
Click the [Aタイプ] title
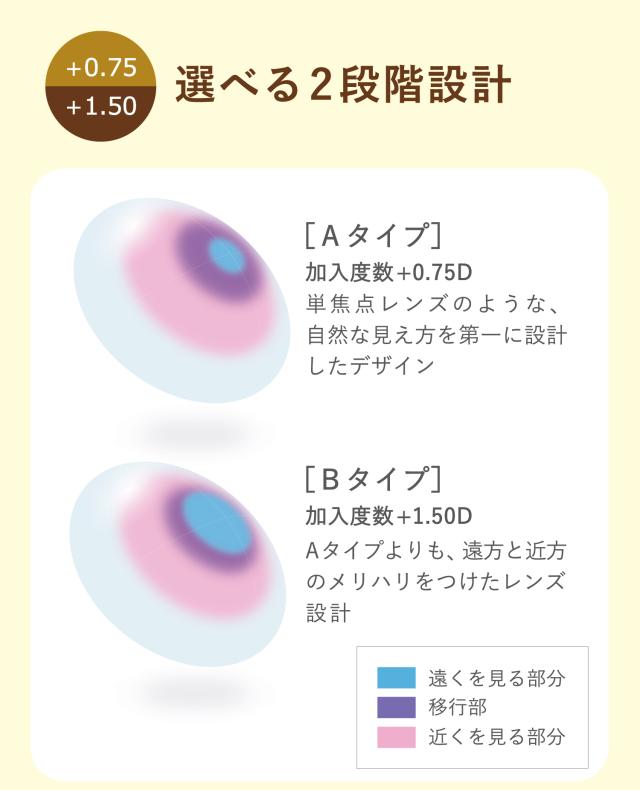pos(371,234)
